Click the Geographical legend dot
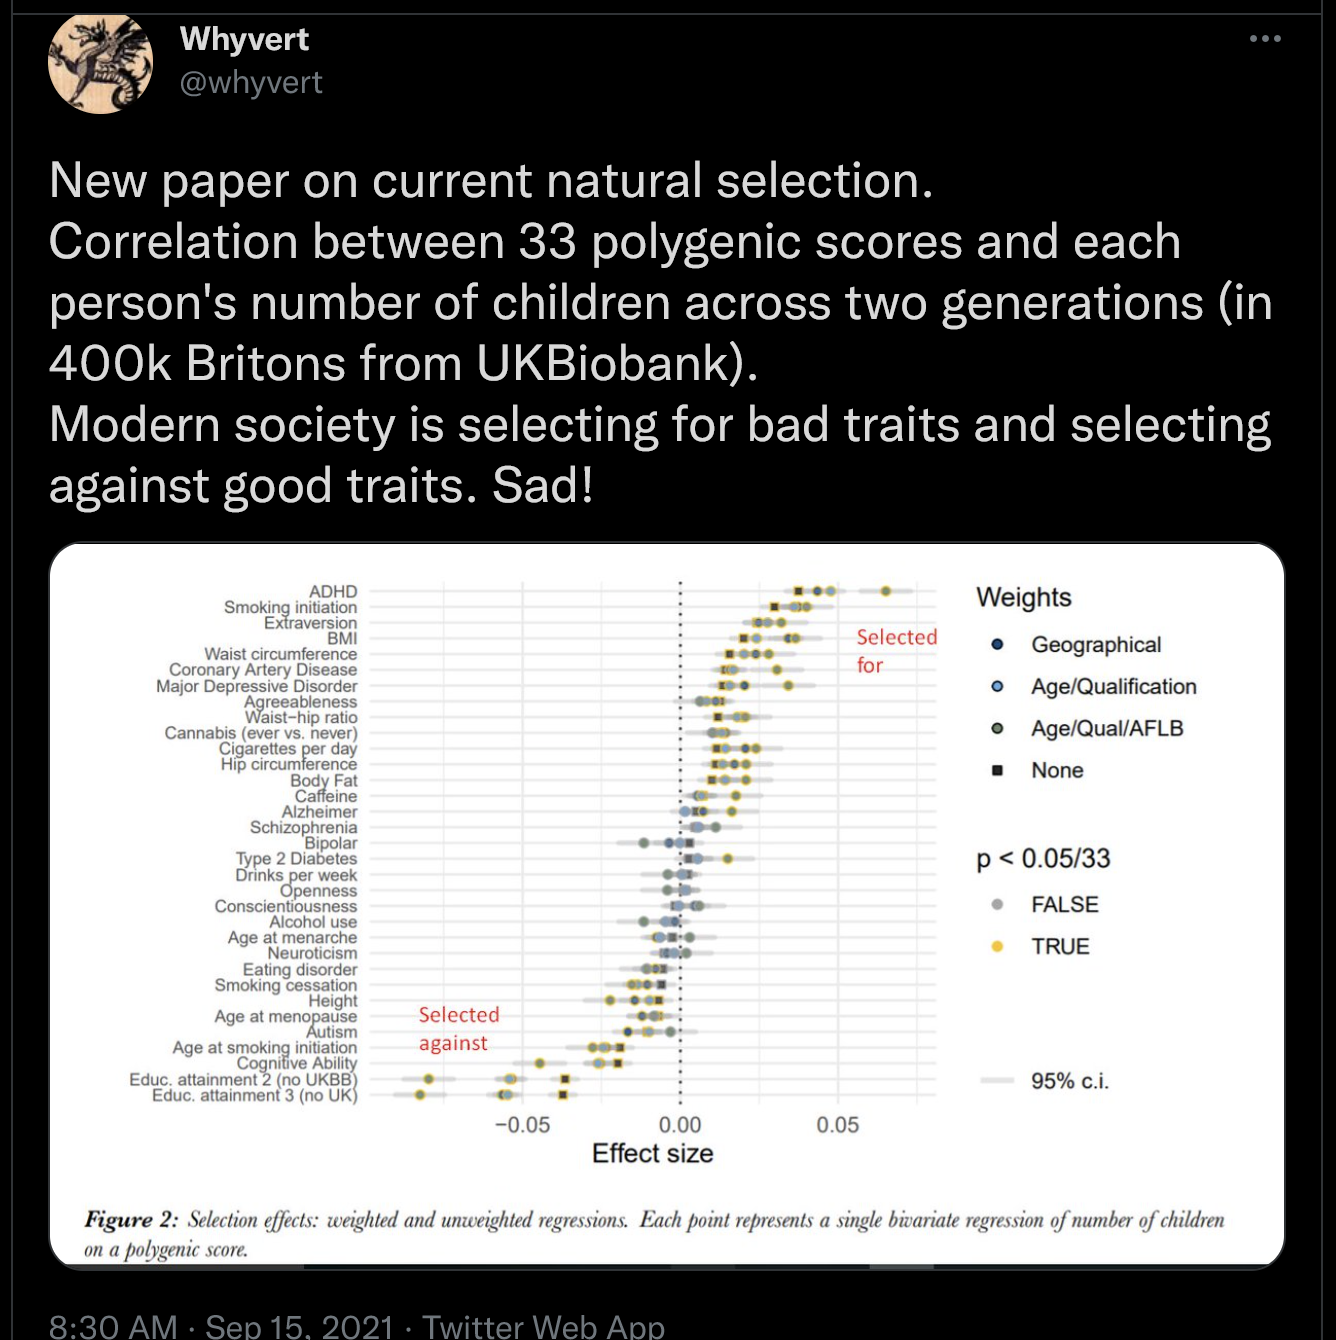The width and height of the screenshot is (1336, 1340). click(997, 645)
